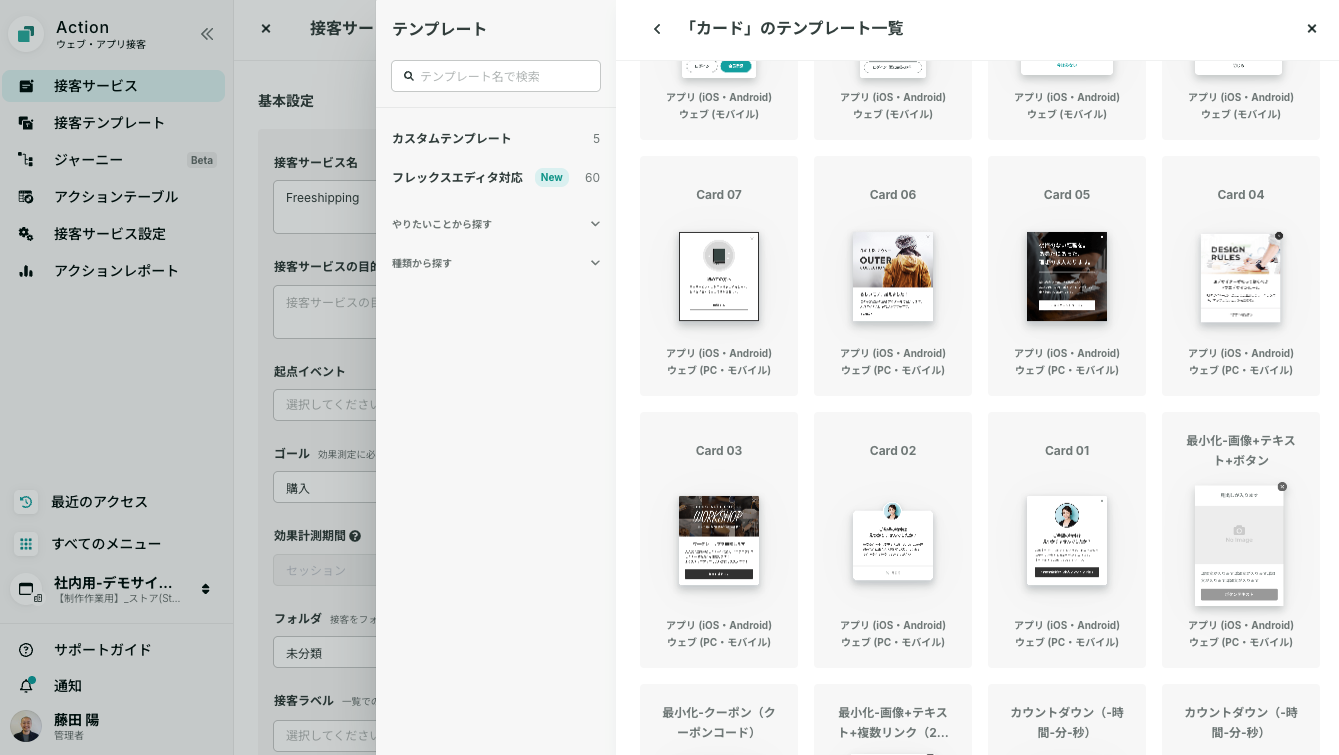Click the 藤田 陽 user avatar
This screenshot has width=1339, height=755.
click(26, 727)
